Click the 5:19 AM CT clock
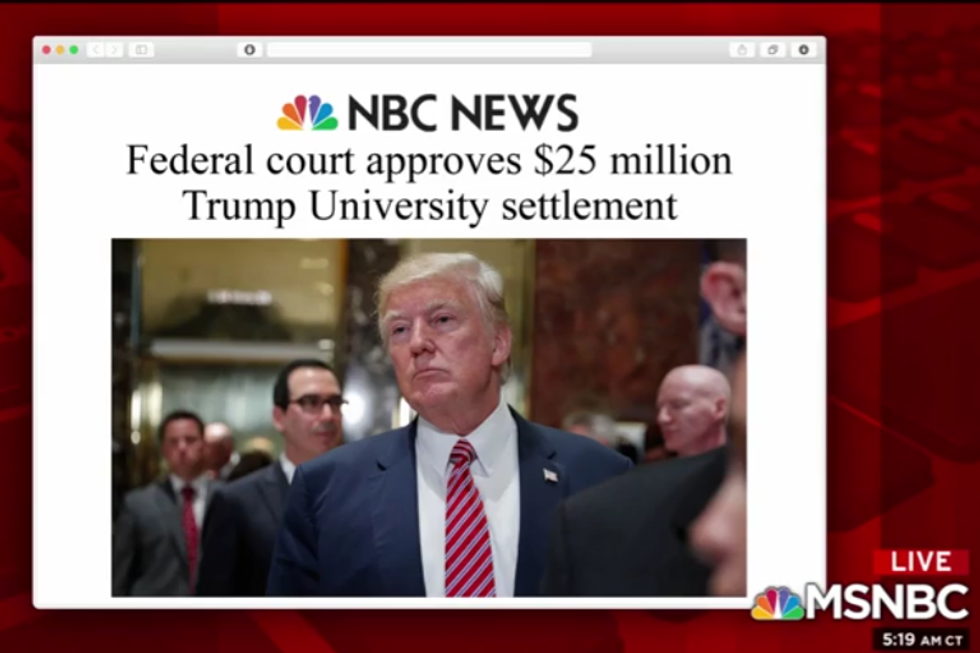 click(x=922, y=640)
